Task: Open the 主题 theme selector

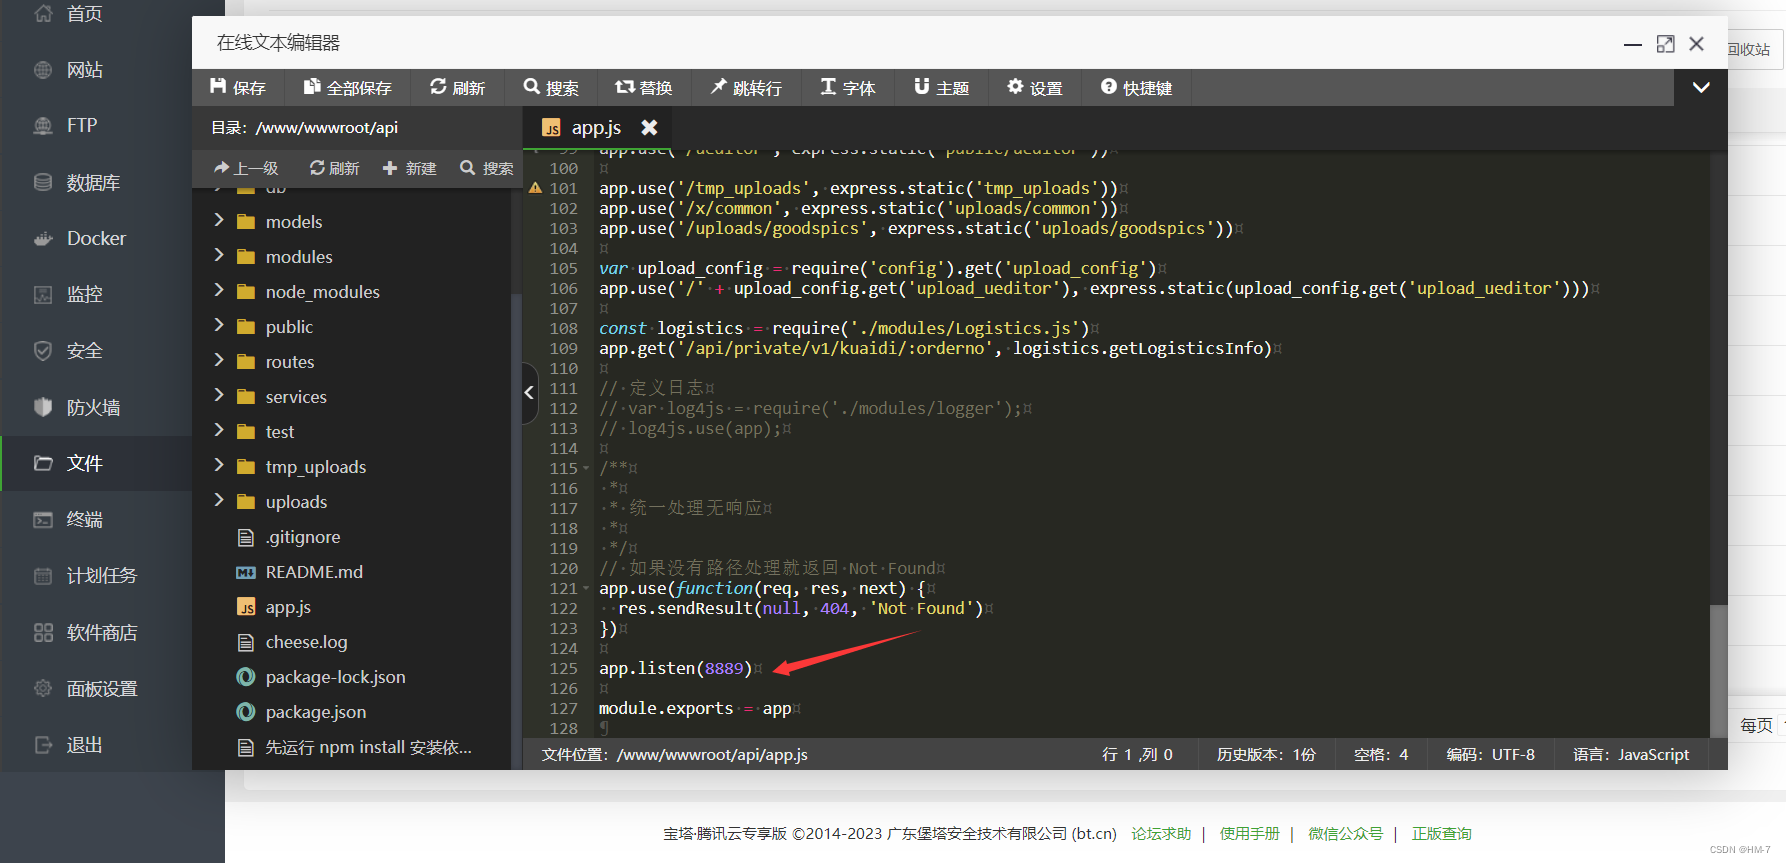Action: [942, 88]
